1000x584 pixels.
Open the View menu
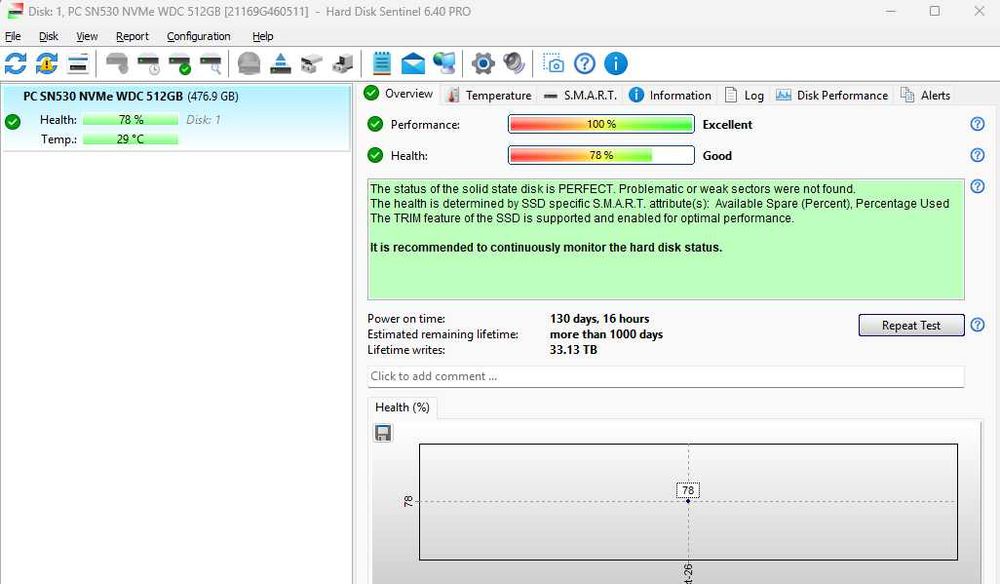point(87,36)
